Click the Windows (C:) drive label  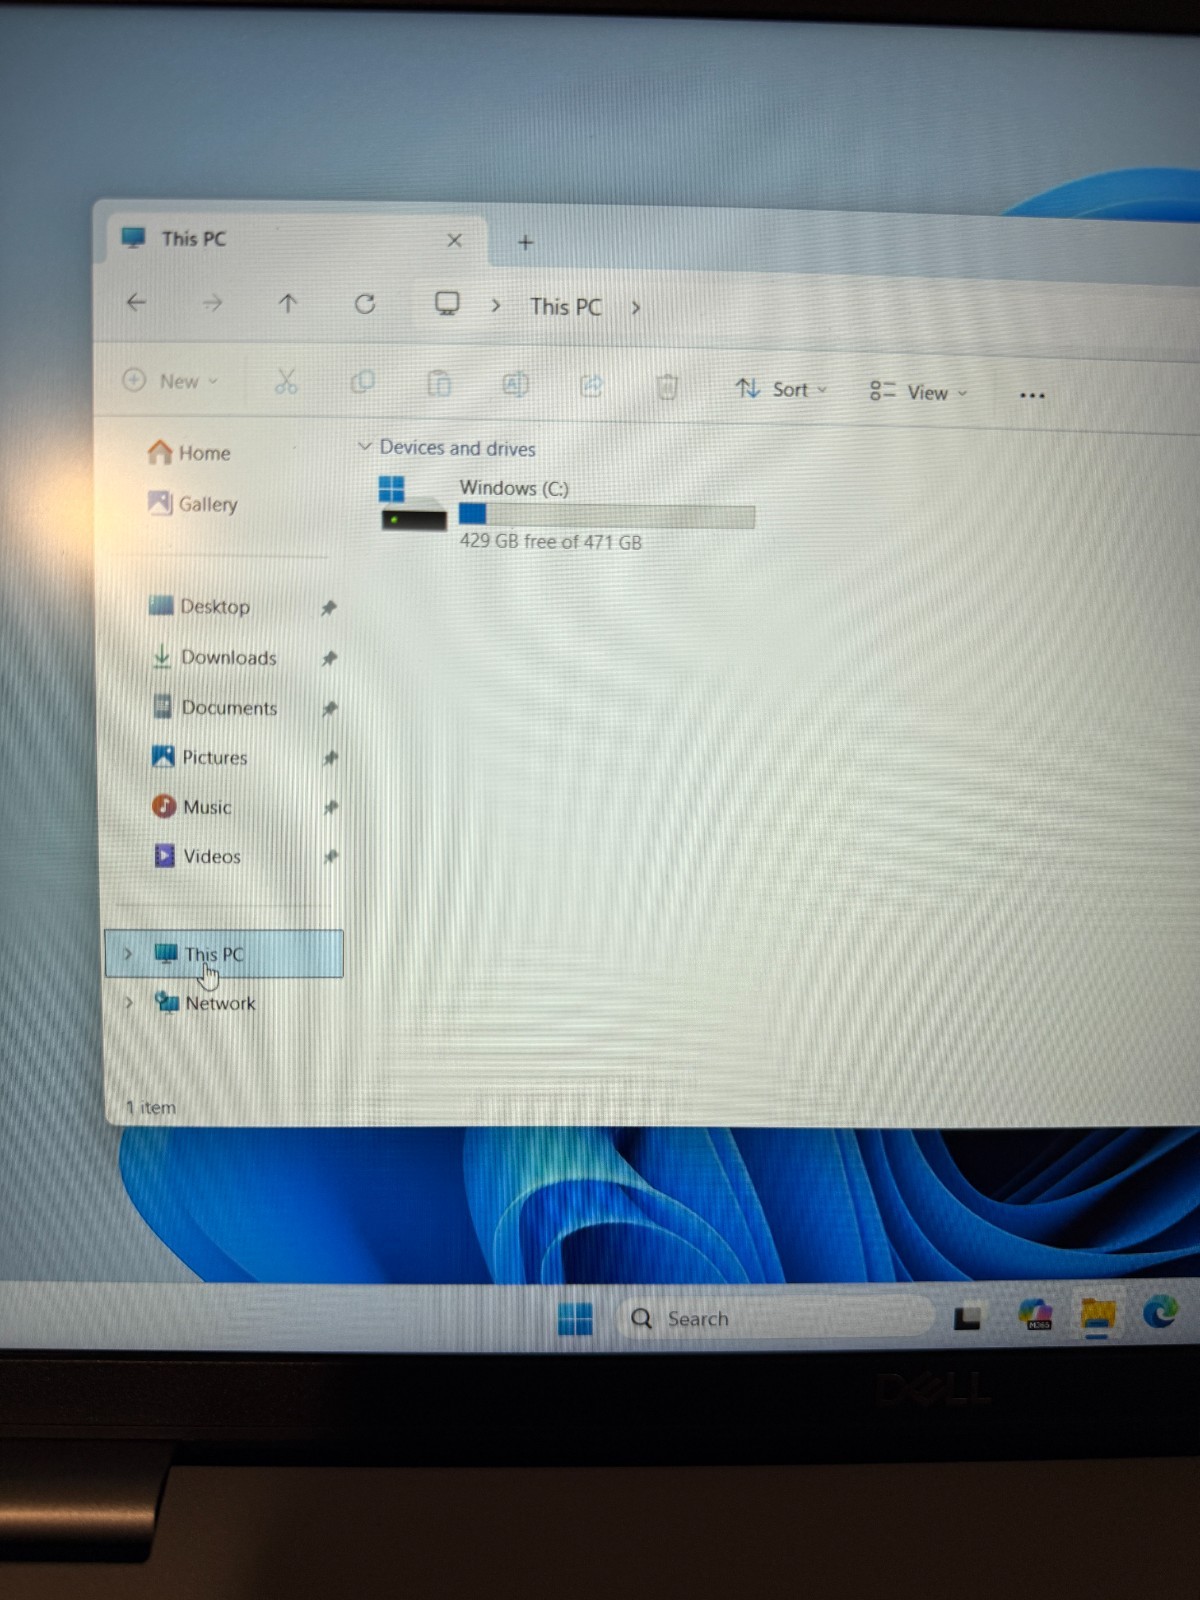[x=514, y=488]
